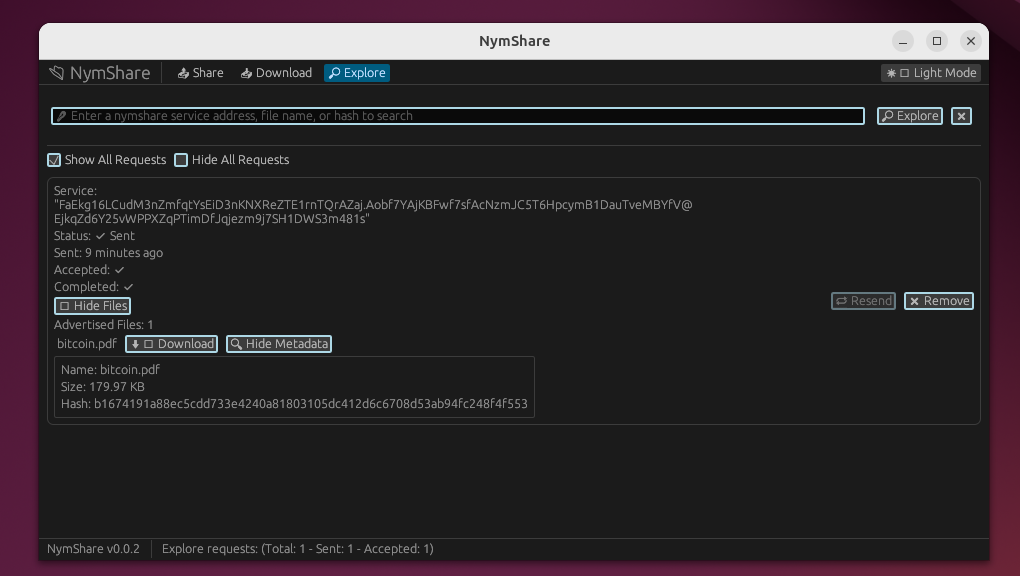Click the bitcoin.pdf hash value

[x=310, y=404]
